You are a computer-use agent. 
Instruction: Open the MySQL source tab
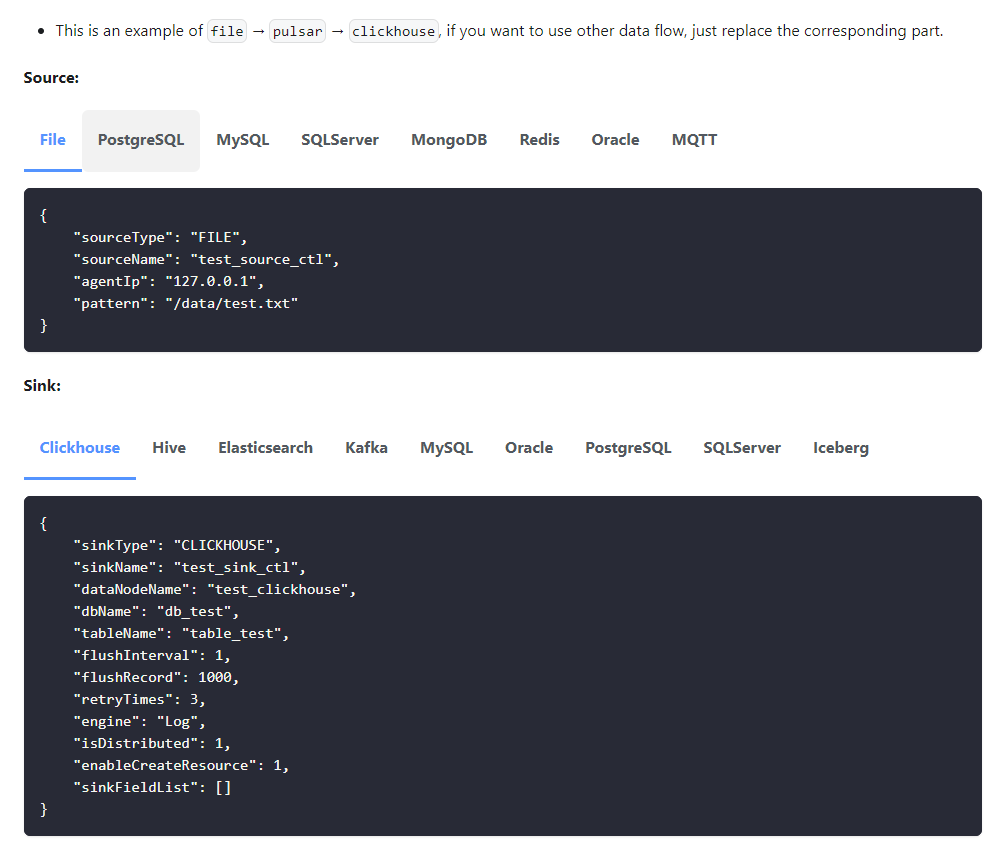tap(242, 140)
